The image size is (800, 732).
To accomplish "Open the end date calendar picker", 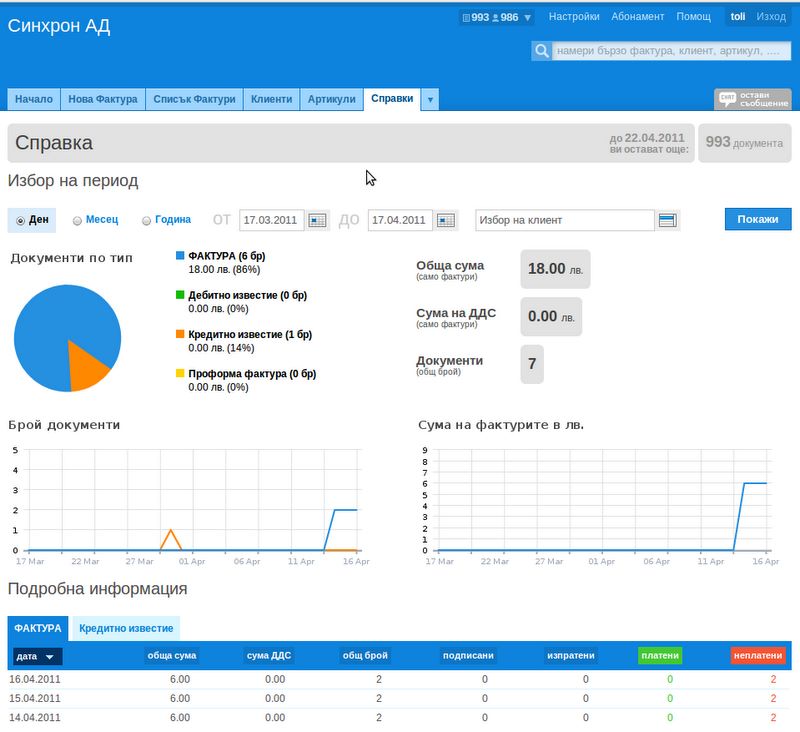I will tap(446, 220).
